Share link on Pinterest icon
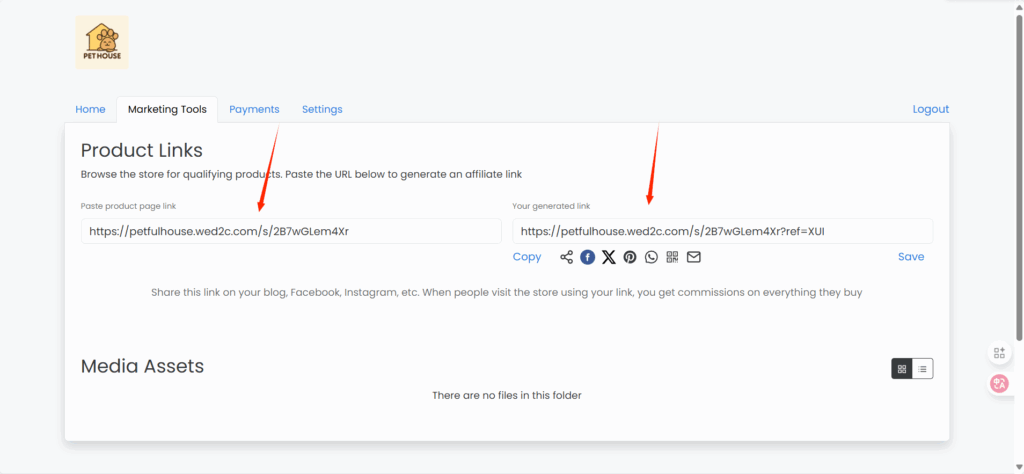The width and height of the screenshot is (1024, 474). [x=630, y=257]
